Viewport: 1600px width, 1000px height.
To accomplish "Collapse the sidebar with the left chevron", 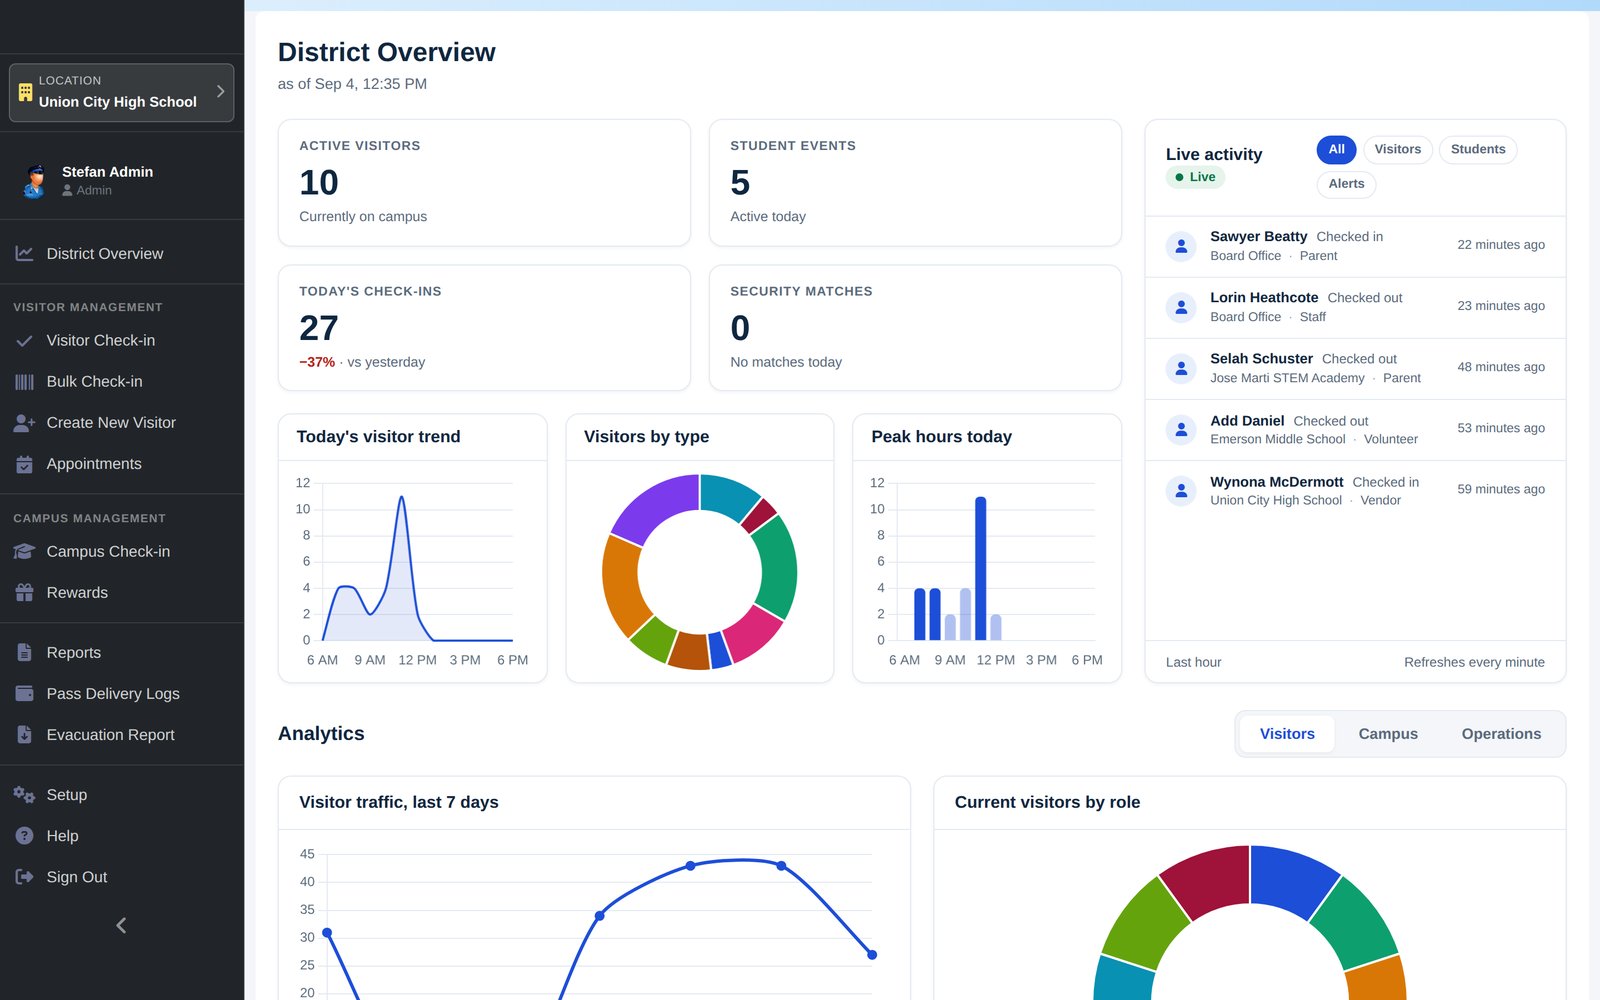I will point(121,926).
